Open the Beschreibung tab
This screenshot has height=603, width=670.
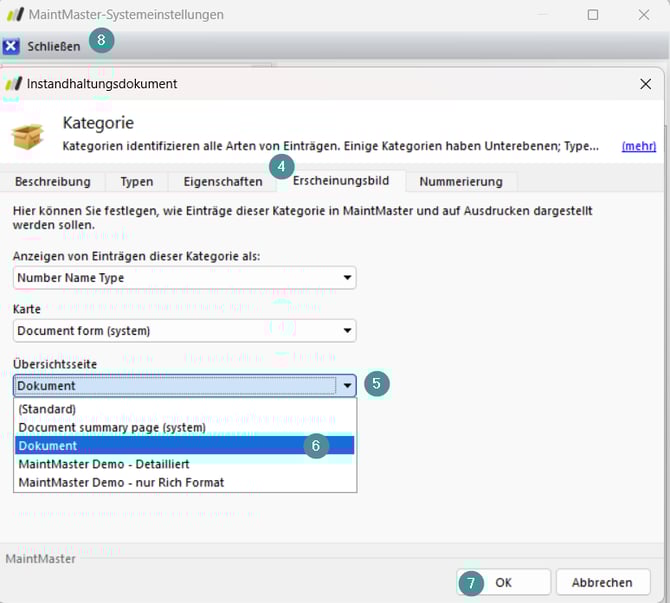53,181
